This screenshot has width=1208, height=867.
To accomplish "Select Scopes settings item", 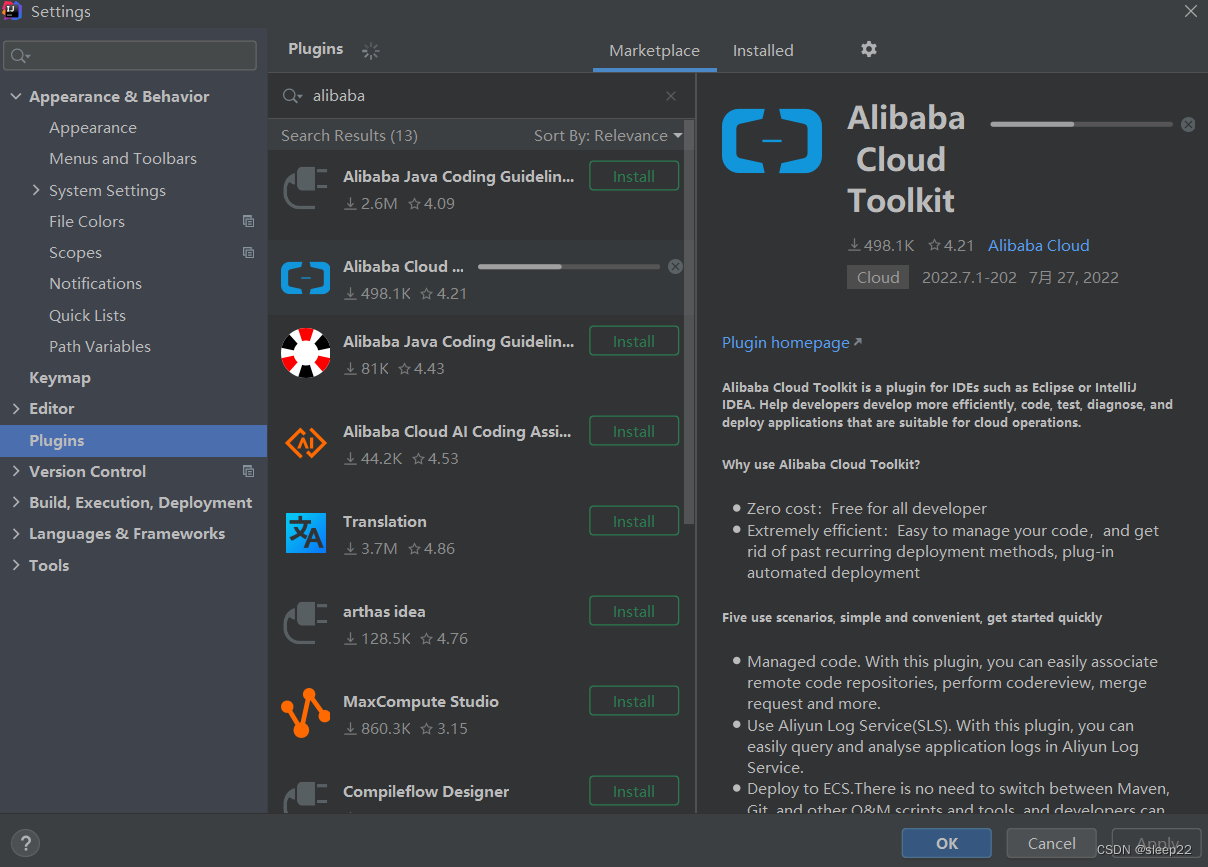I will point(75,253).
